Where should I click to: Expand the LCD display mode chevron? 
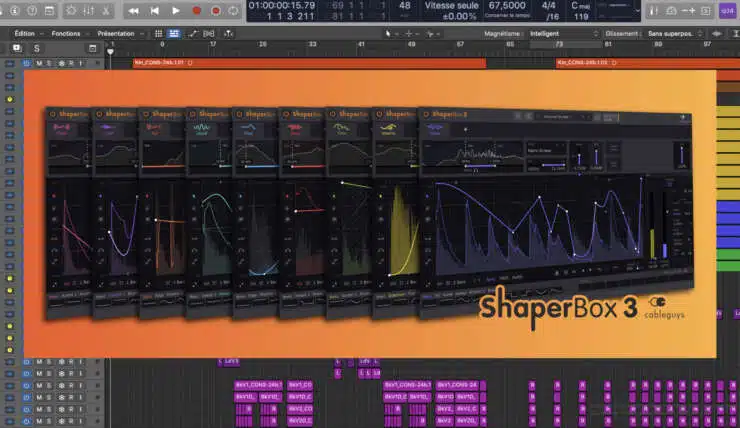pos(637,10)
